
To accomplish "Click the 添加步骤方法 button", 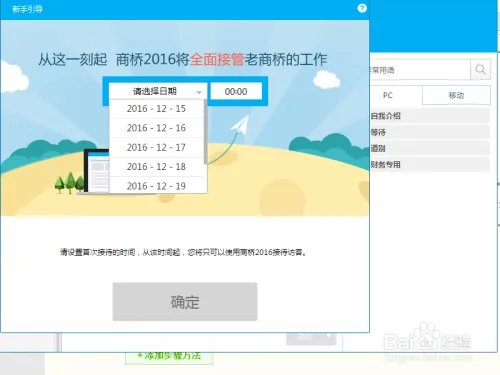I will (169, 357).
